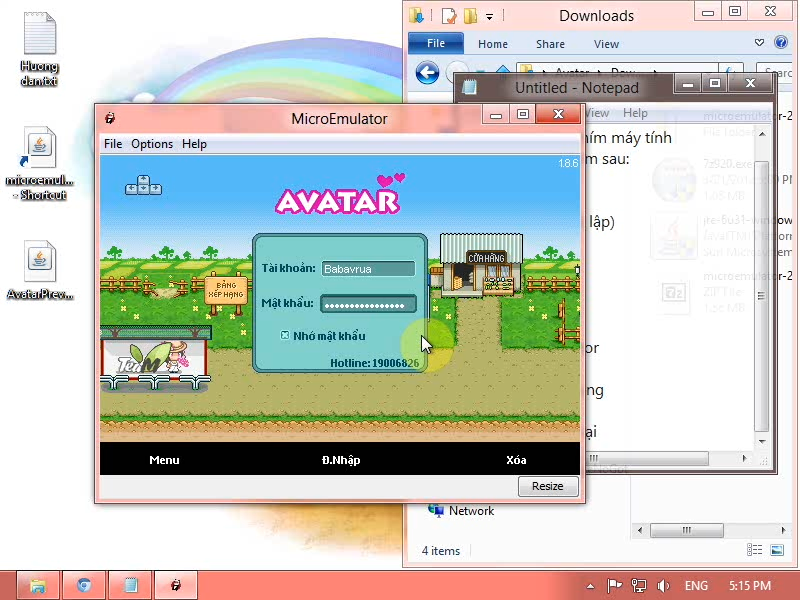Open the Home tab in Downloads window

(x=493, y=44)
